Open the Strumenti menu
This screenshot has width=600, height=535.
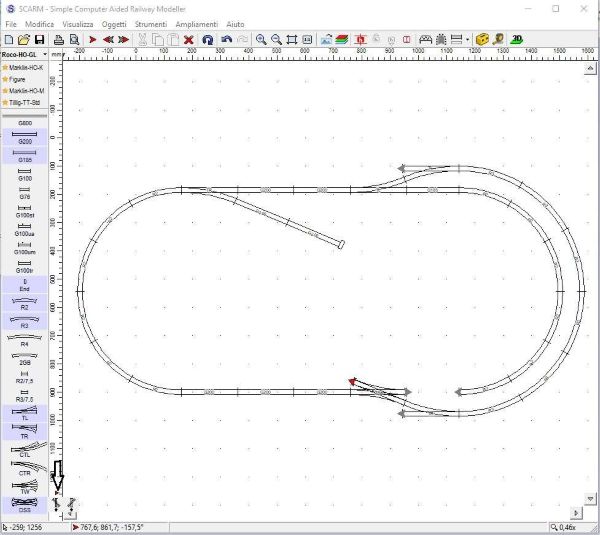(151, 22)
